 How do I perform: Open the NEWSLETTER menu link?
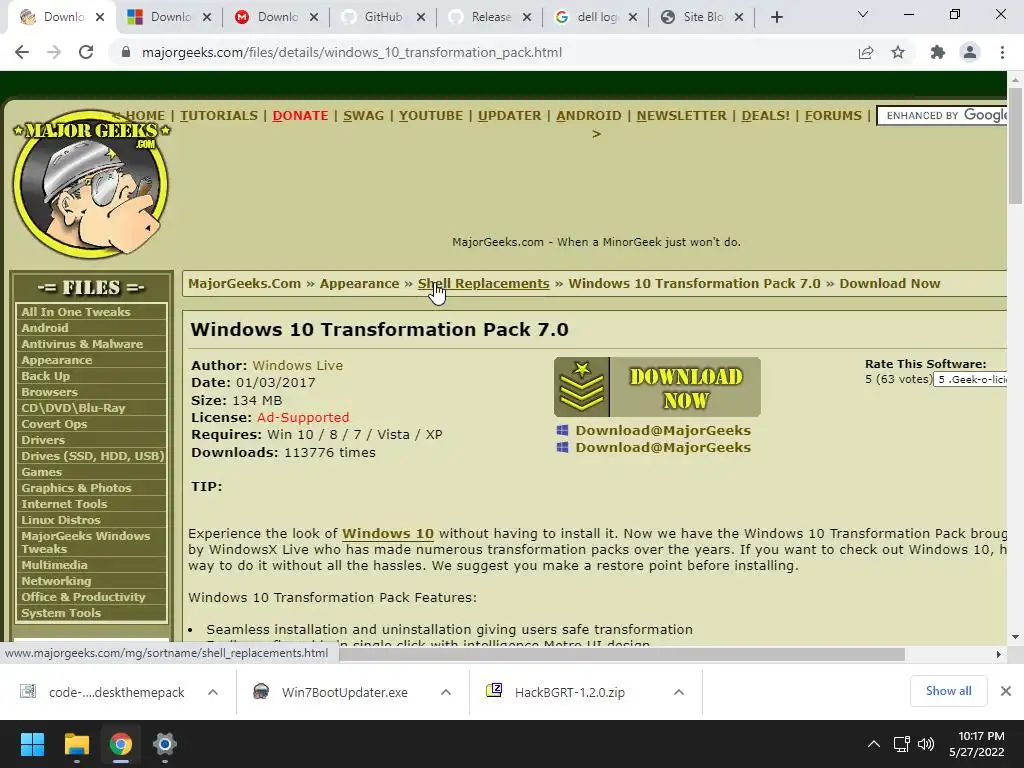(681, 116)
